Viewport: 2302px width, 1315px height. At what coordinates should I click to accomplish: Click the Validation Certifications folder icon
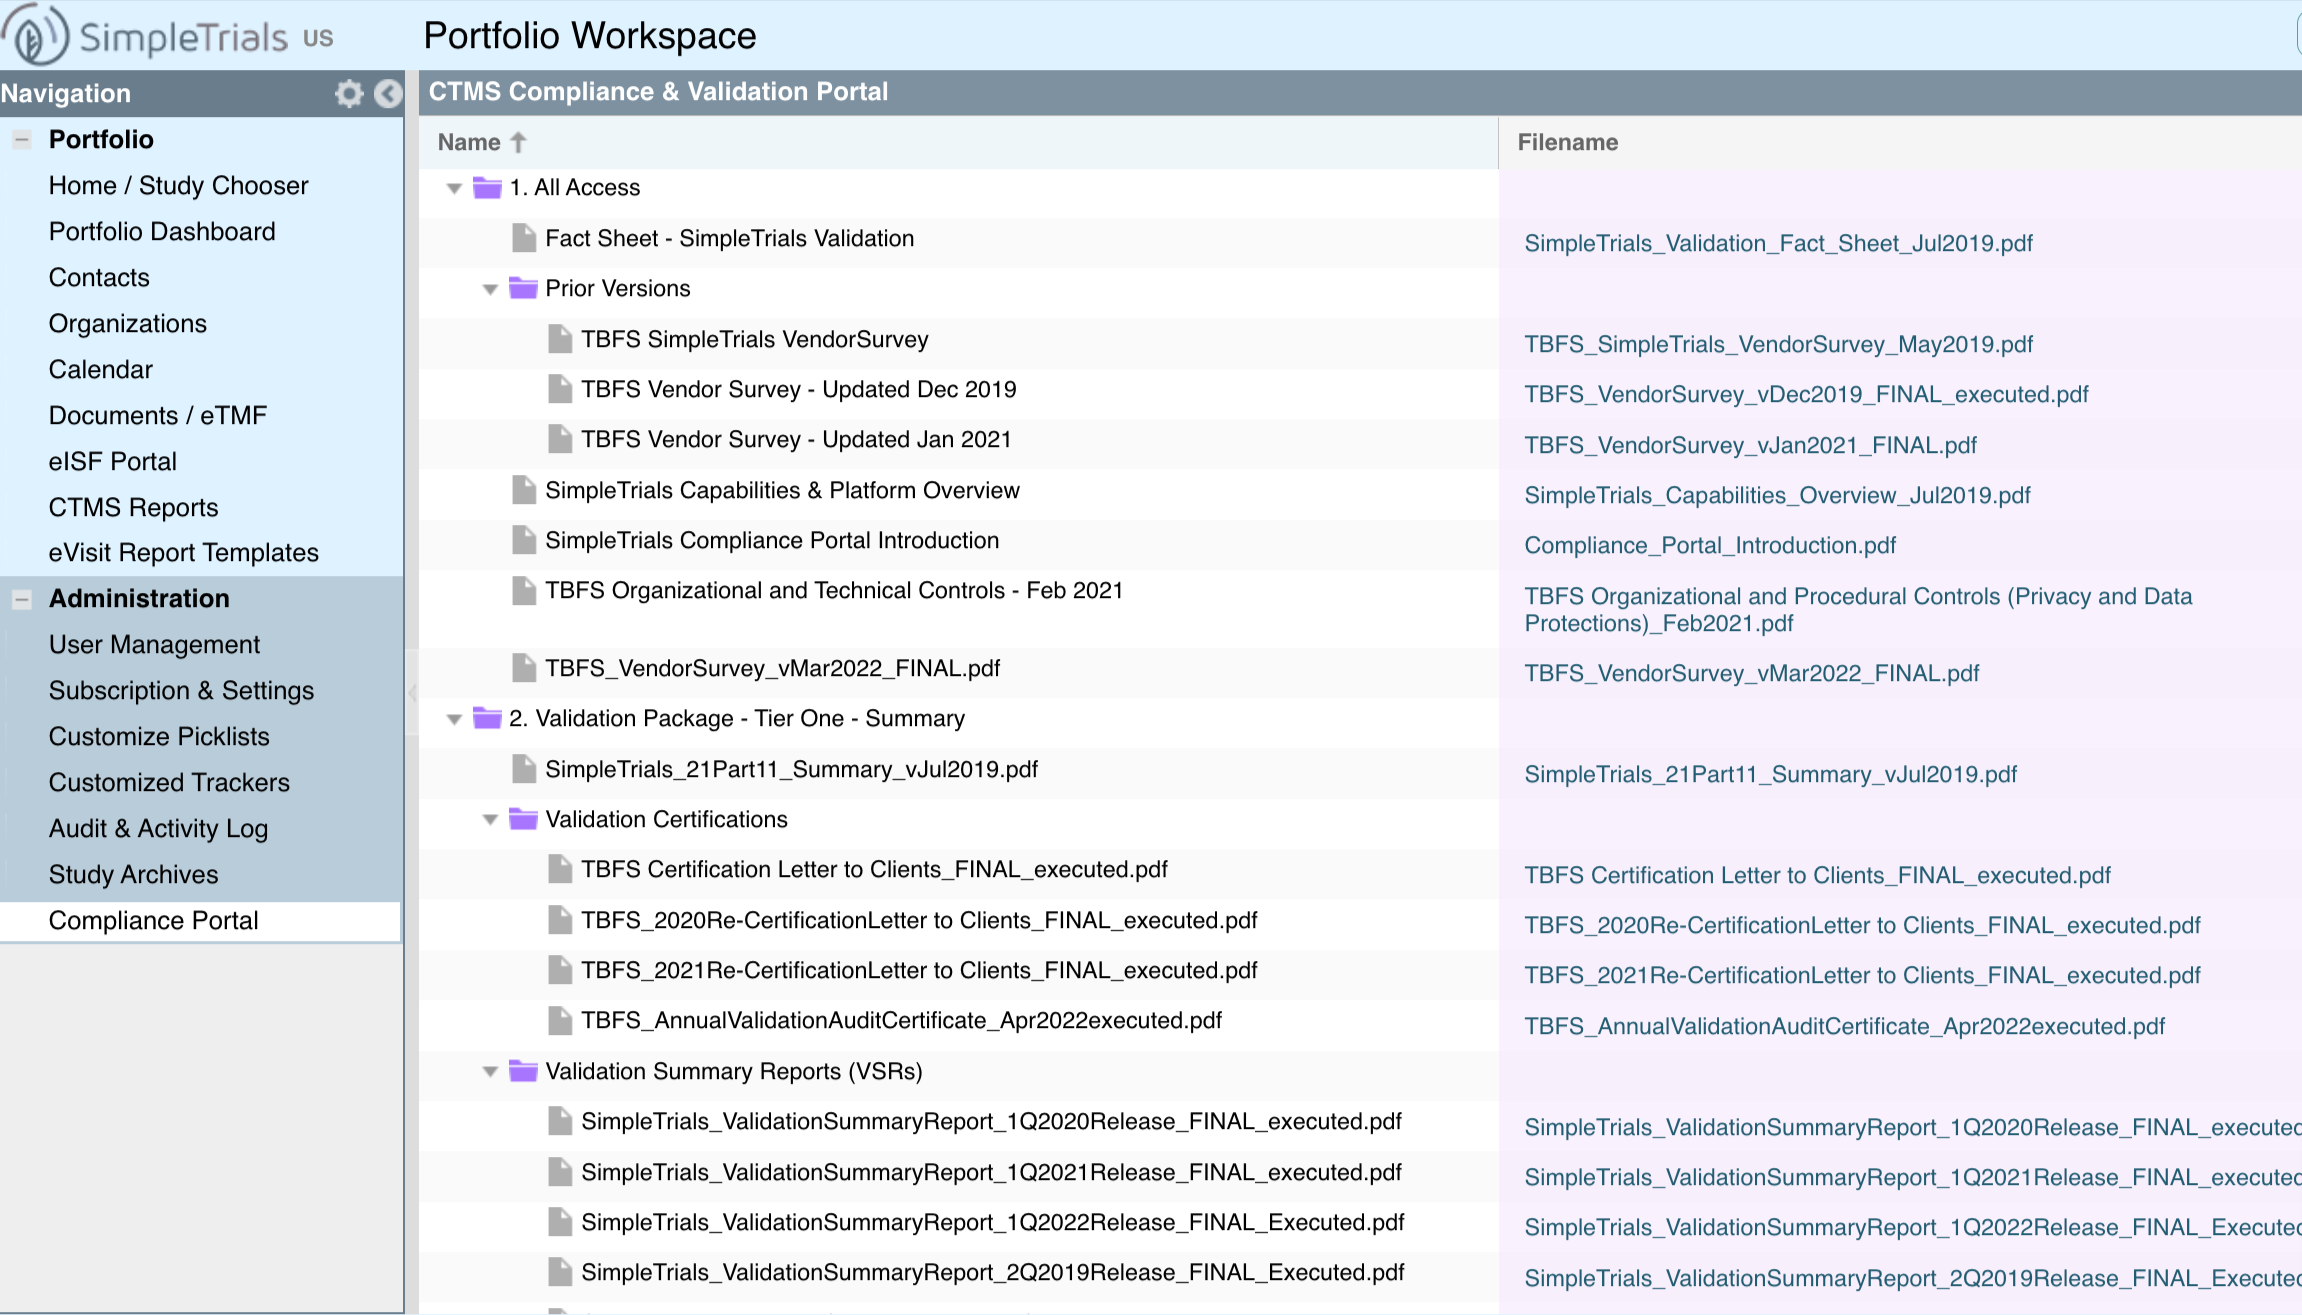tap(523, 819)
